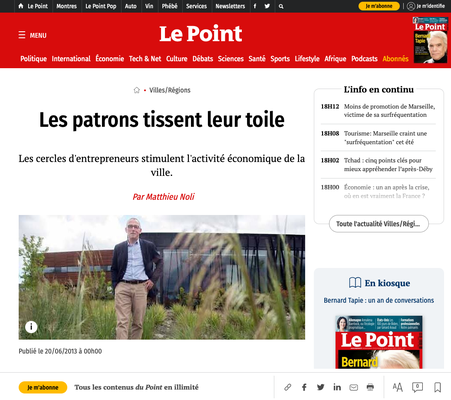Select the Podcasts navigation item
The image size is (451, 400).
(x=364, y=59)
